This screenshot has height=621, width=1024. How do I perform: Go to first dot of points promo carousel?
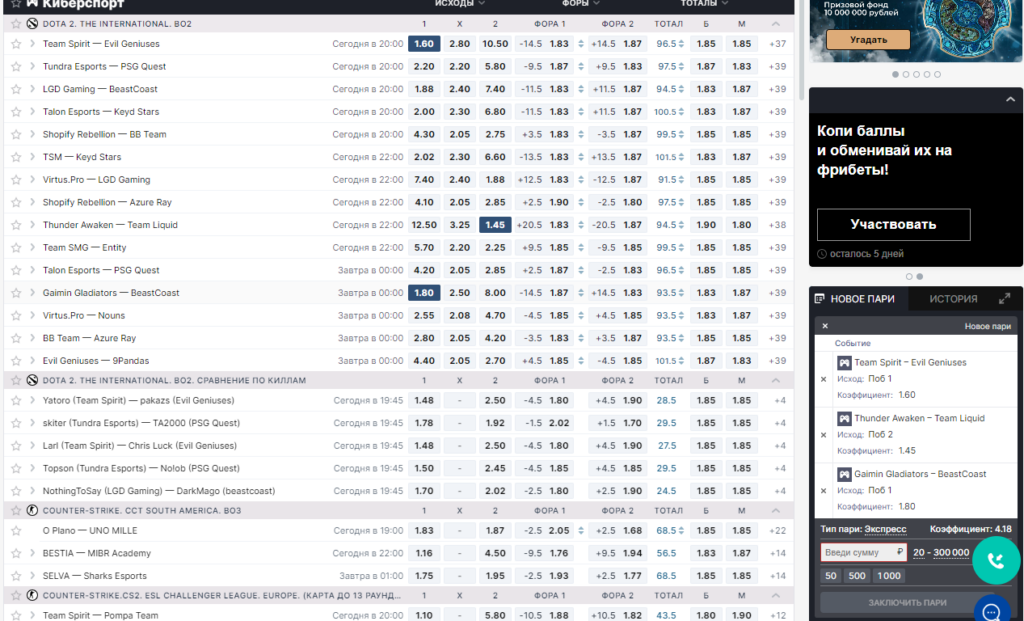[x=909, y=277]
